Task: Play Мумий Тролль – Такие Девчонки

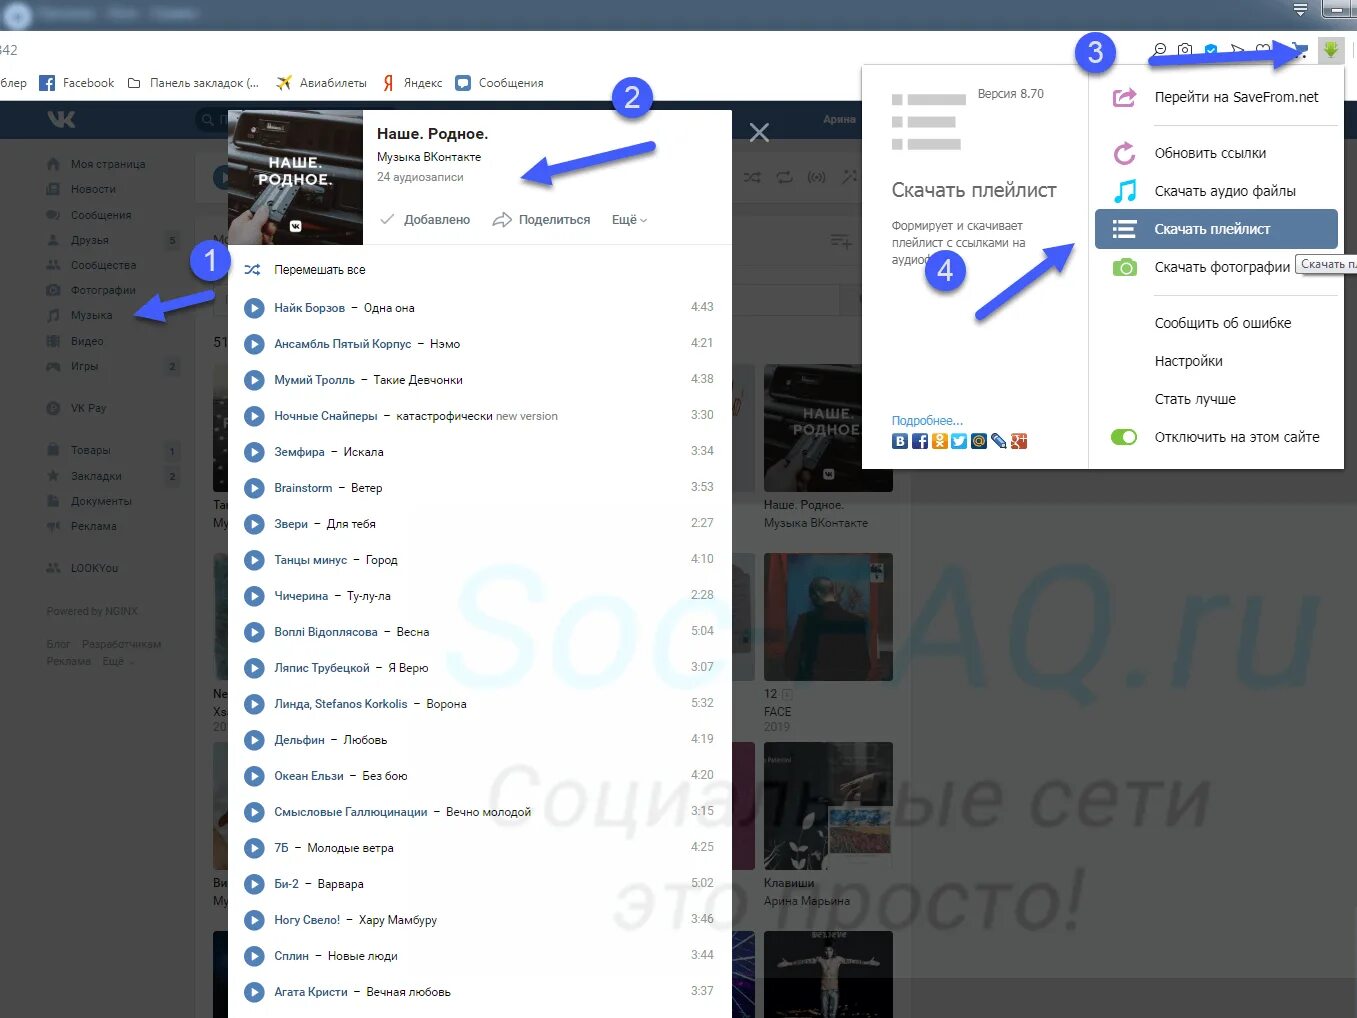Action: coord(254,380)
